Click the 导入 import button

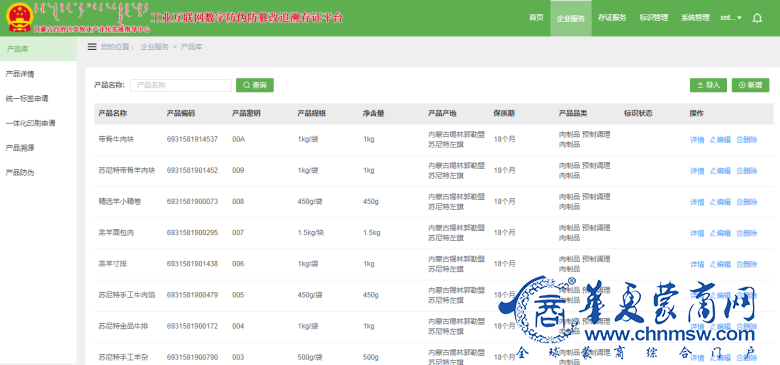coord(708,85)
